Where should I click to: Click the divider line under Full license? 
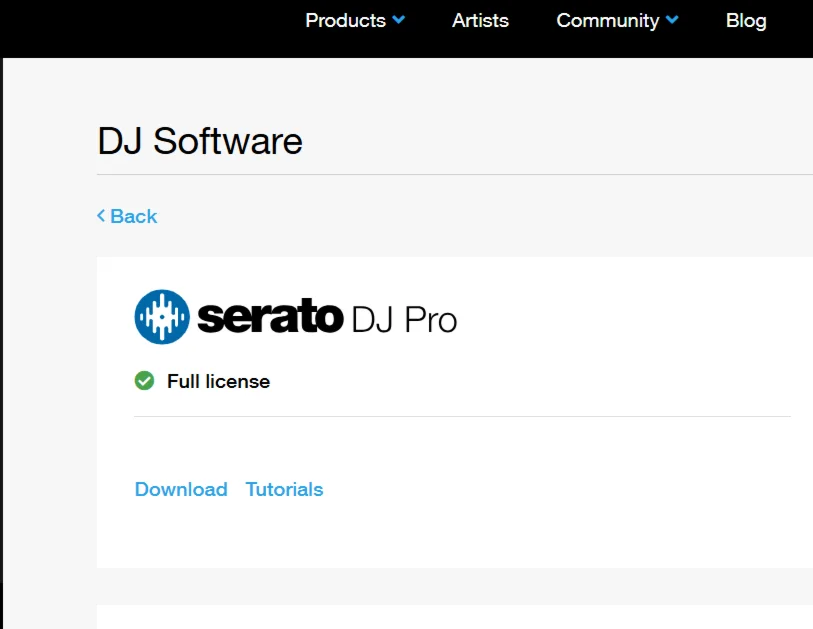point(462,416)
